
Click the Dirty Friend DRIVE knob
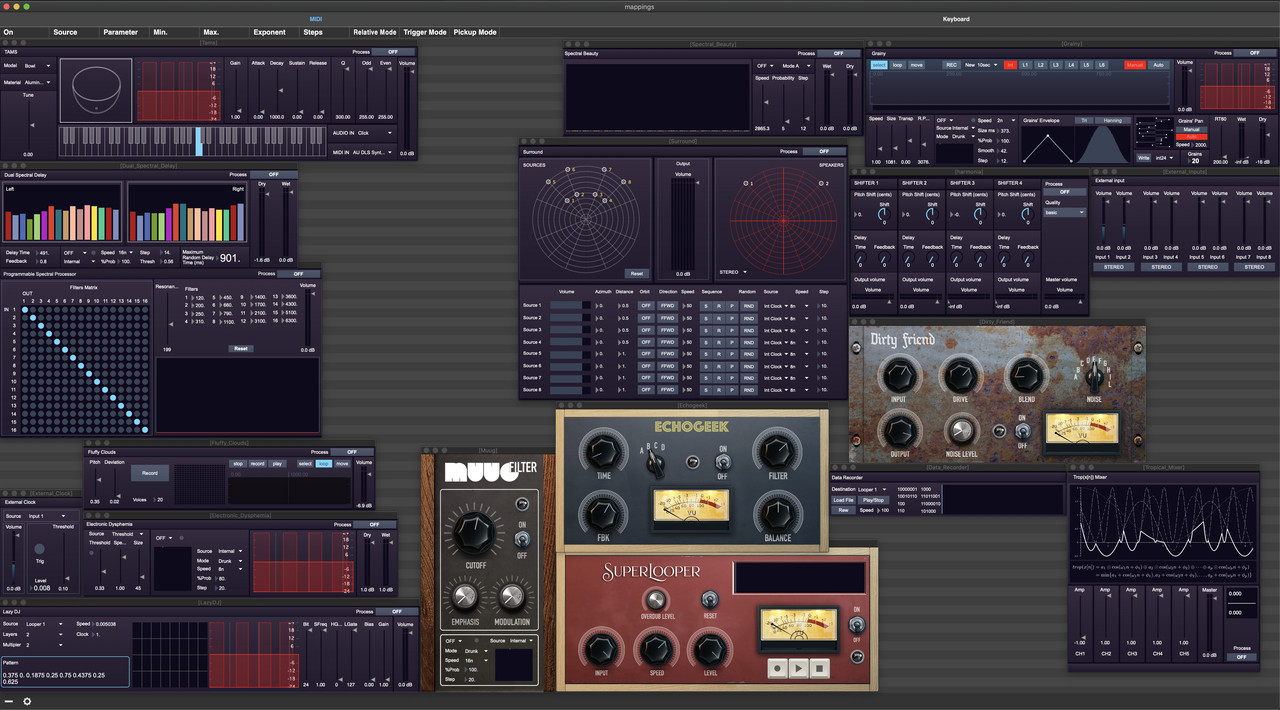(961, 376)
